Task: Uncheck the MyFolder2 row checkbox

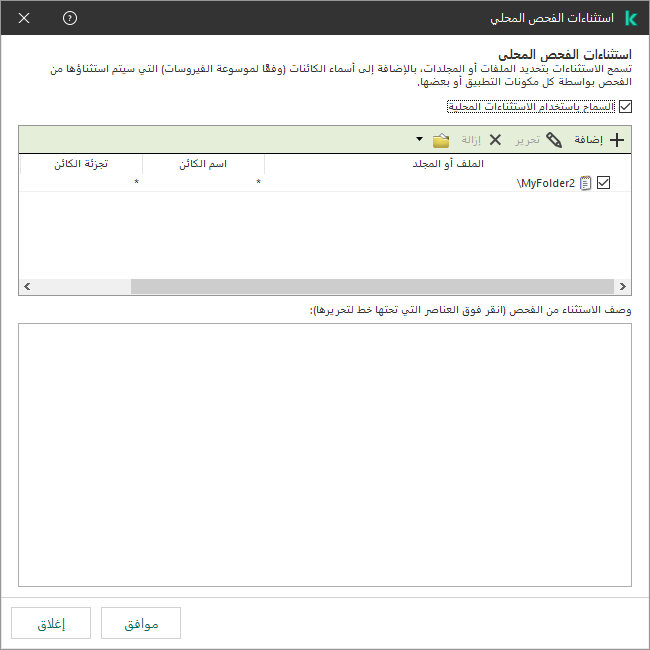Action: point(603,183)
